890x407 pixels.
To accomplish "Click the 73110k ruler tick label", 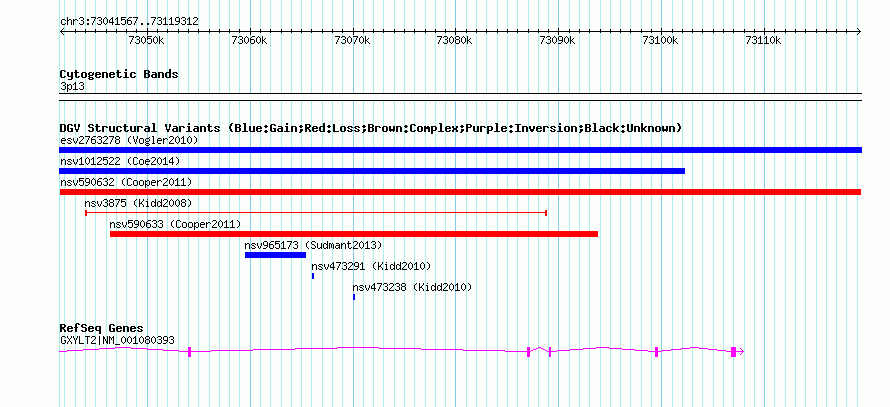I will 763,41.
